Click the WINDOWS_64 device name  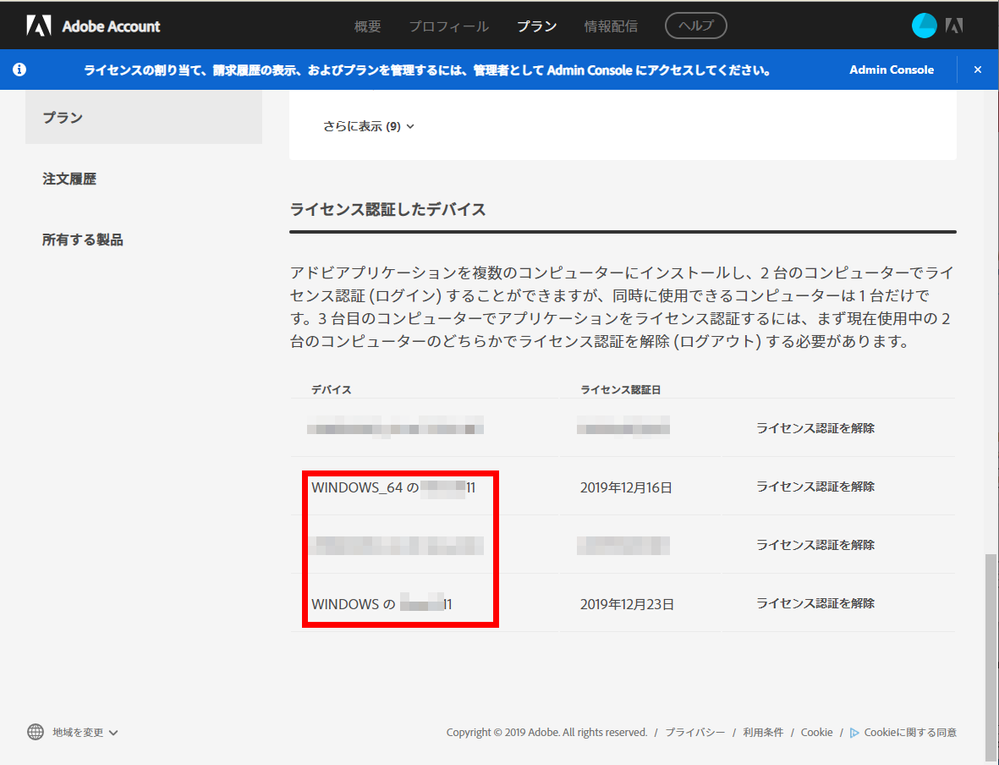[393, 488]
